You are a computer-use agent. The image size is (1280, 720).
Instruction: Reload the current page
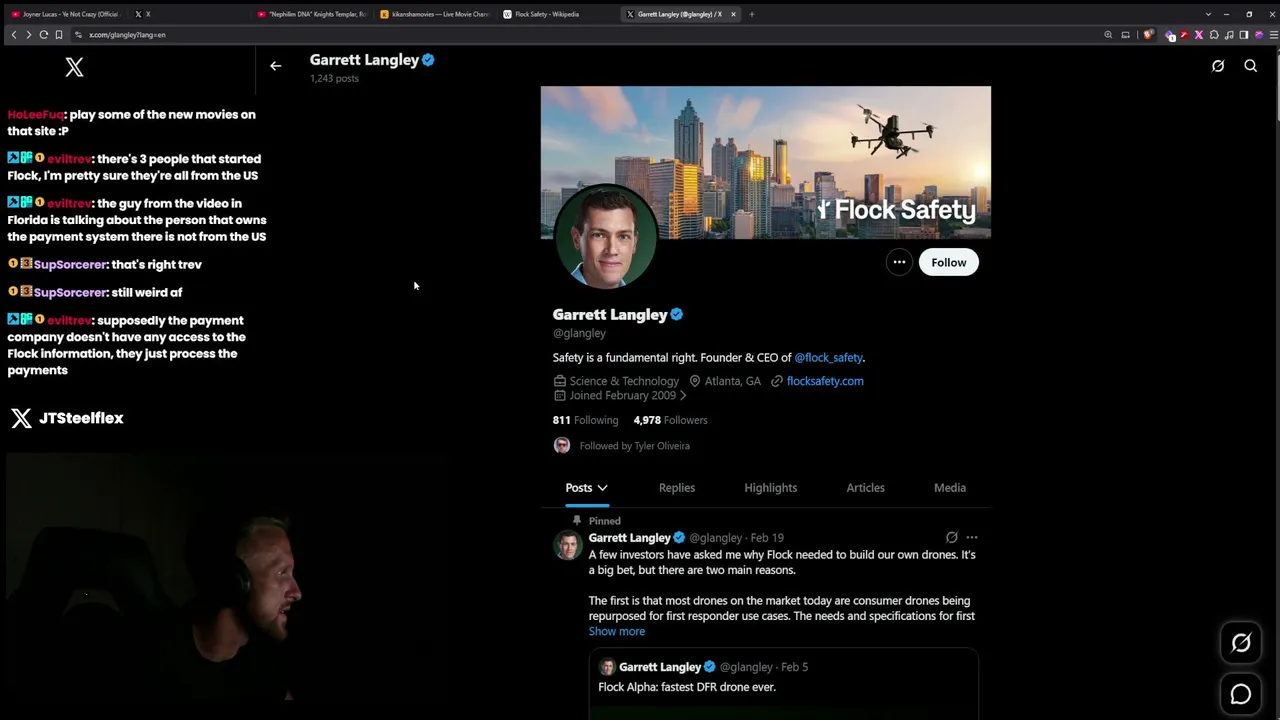(43, 35)
